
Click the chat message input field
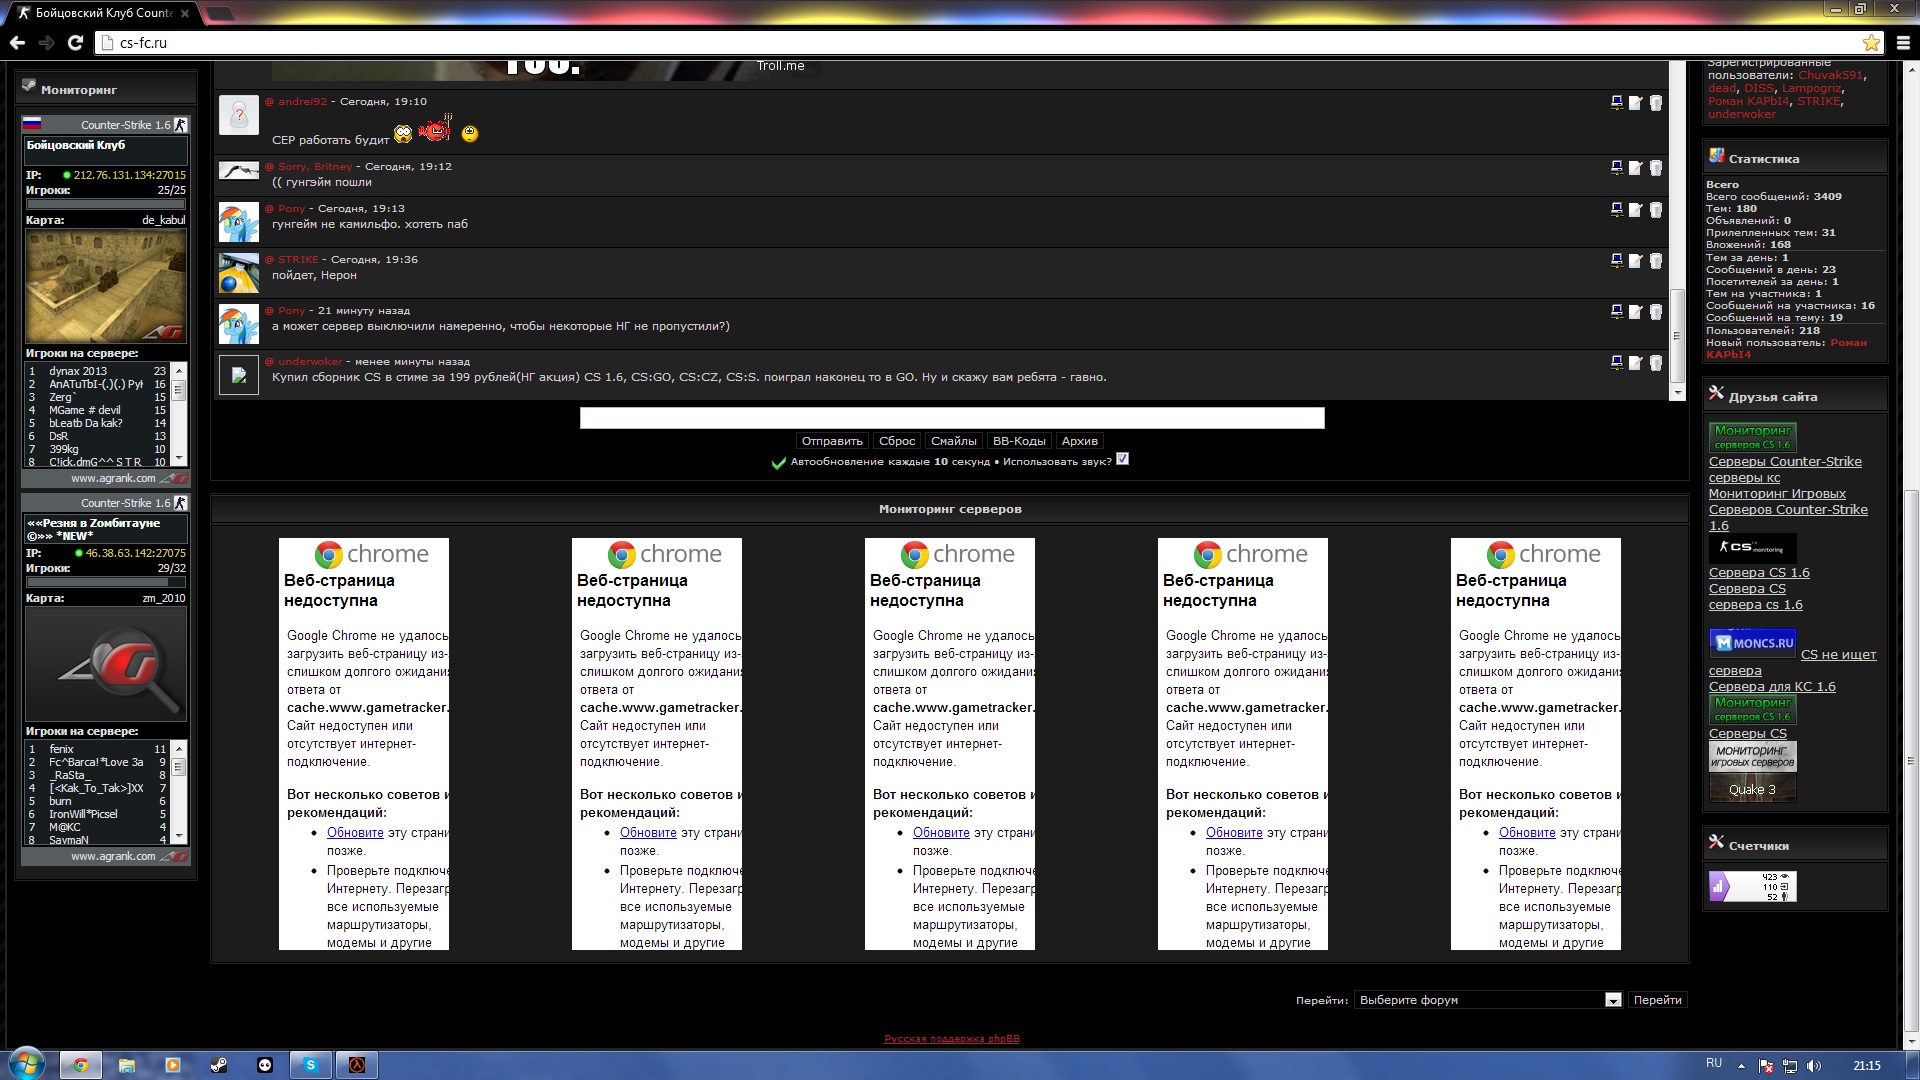952,418
